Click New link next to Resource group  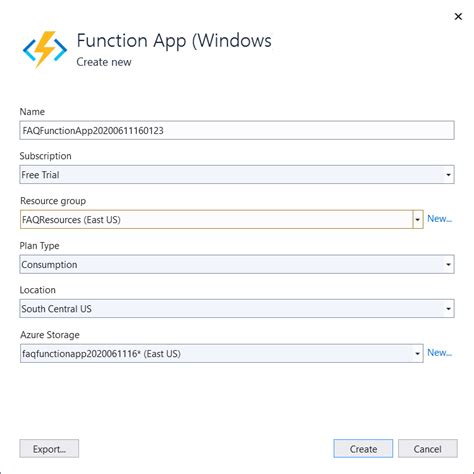tap(439, 219)
